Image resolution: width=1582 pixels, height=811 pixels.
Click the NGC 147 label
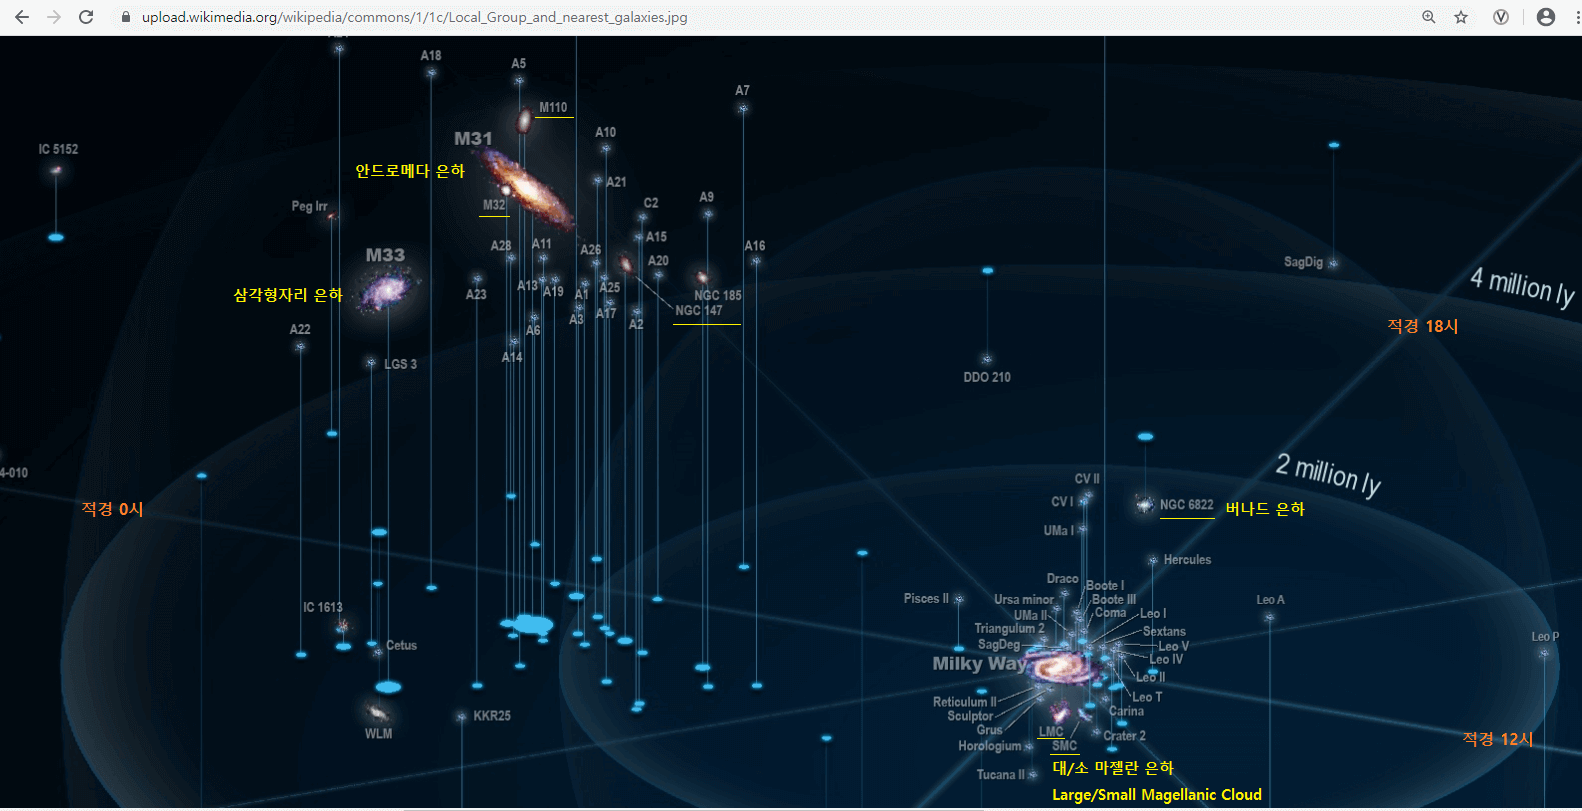point(699,310)
